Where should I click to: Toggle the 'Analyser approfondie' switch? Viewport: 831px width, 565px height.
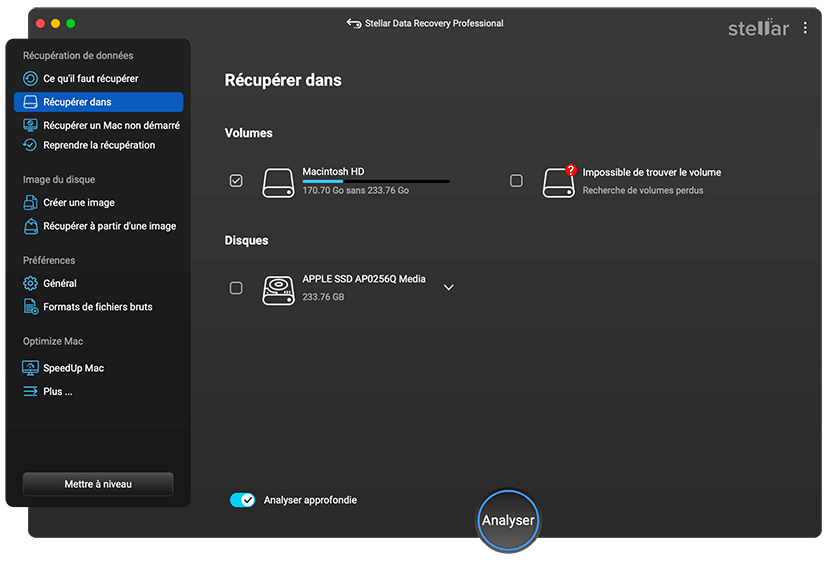(x=242, y=500)
